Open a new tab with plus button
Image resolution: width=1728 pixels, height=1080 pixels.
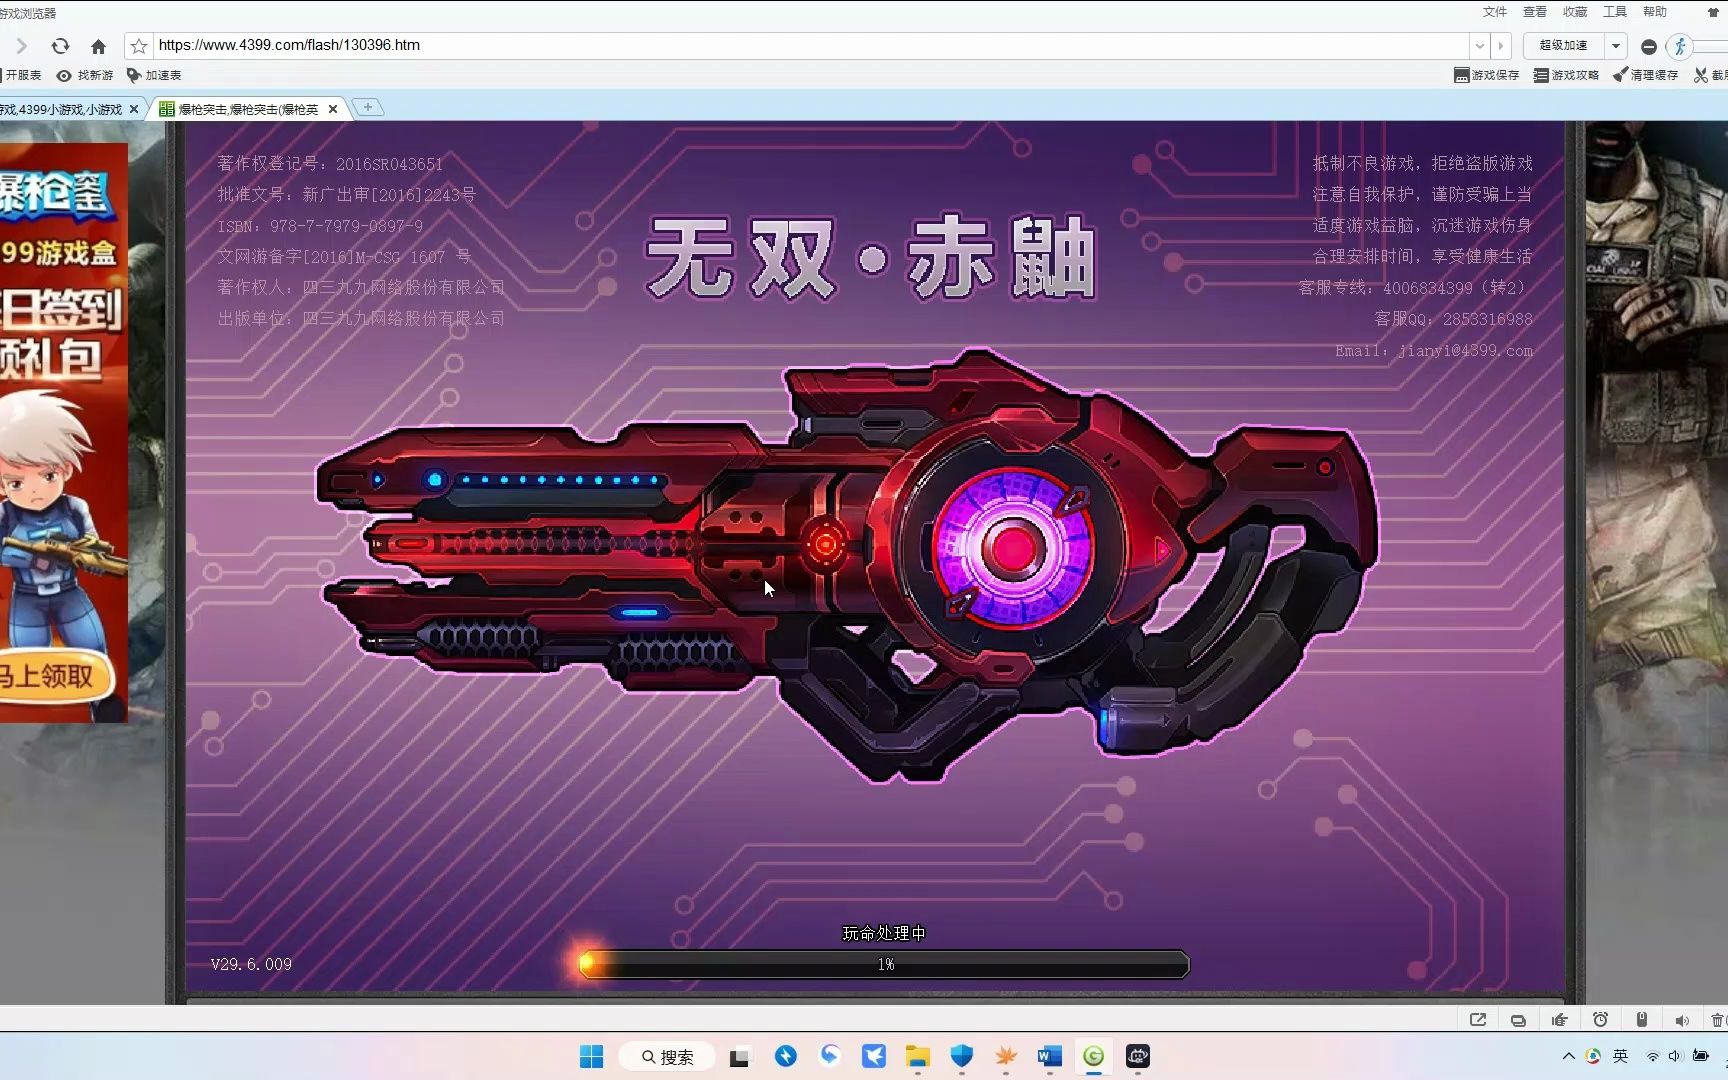pos(368,107)
